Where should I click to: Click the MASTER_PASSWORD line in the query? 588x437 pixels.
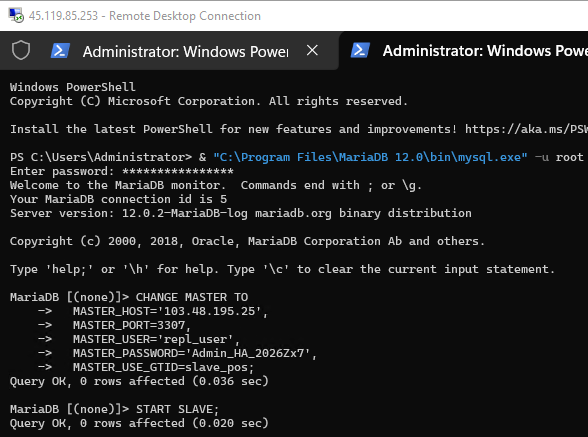(195, 353)
